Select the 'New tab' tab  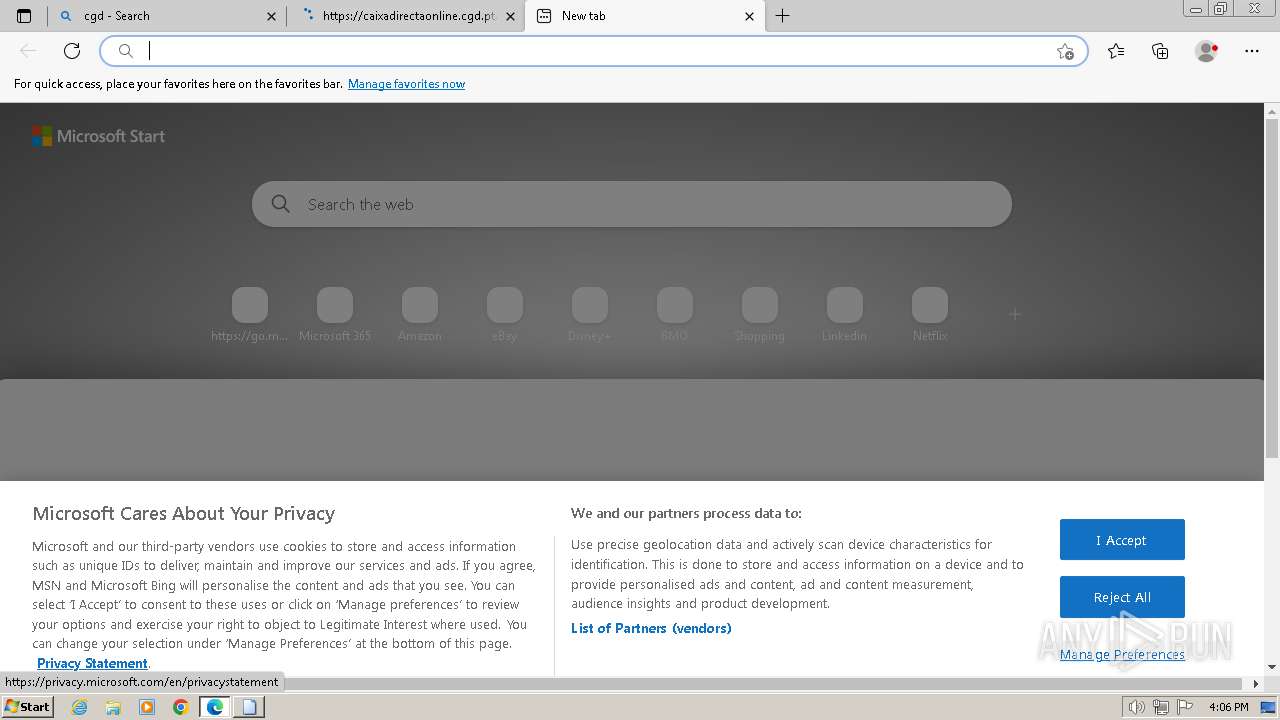pyautogui.click(x=644, y=16)
